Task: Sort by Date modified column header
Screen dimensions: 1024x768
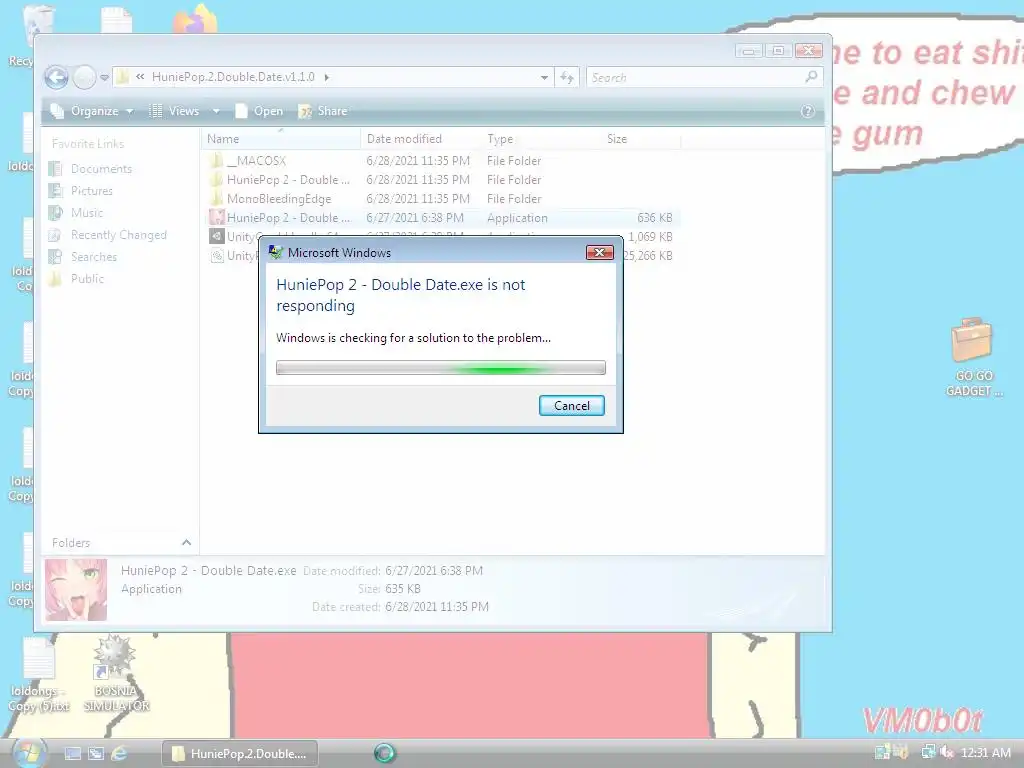Action: (x=421, y=138)
